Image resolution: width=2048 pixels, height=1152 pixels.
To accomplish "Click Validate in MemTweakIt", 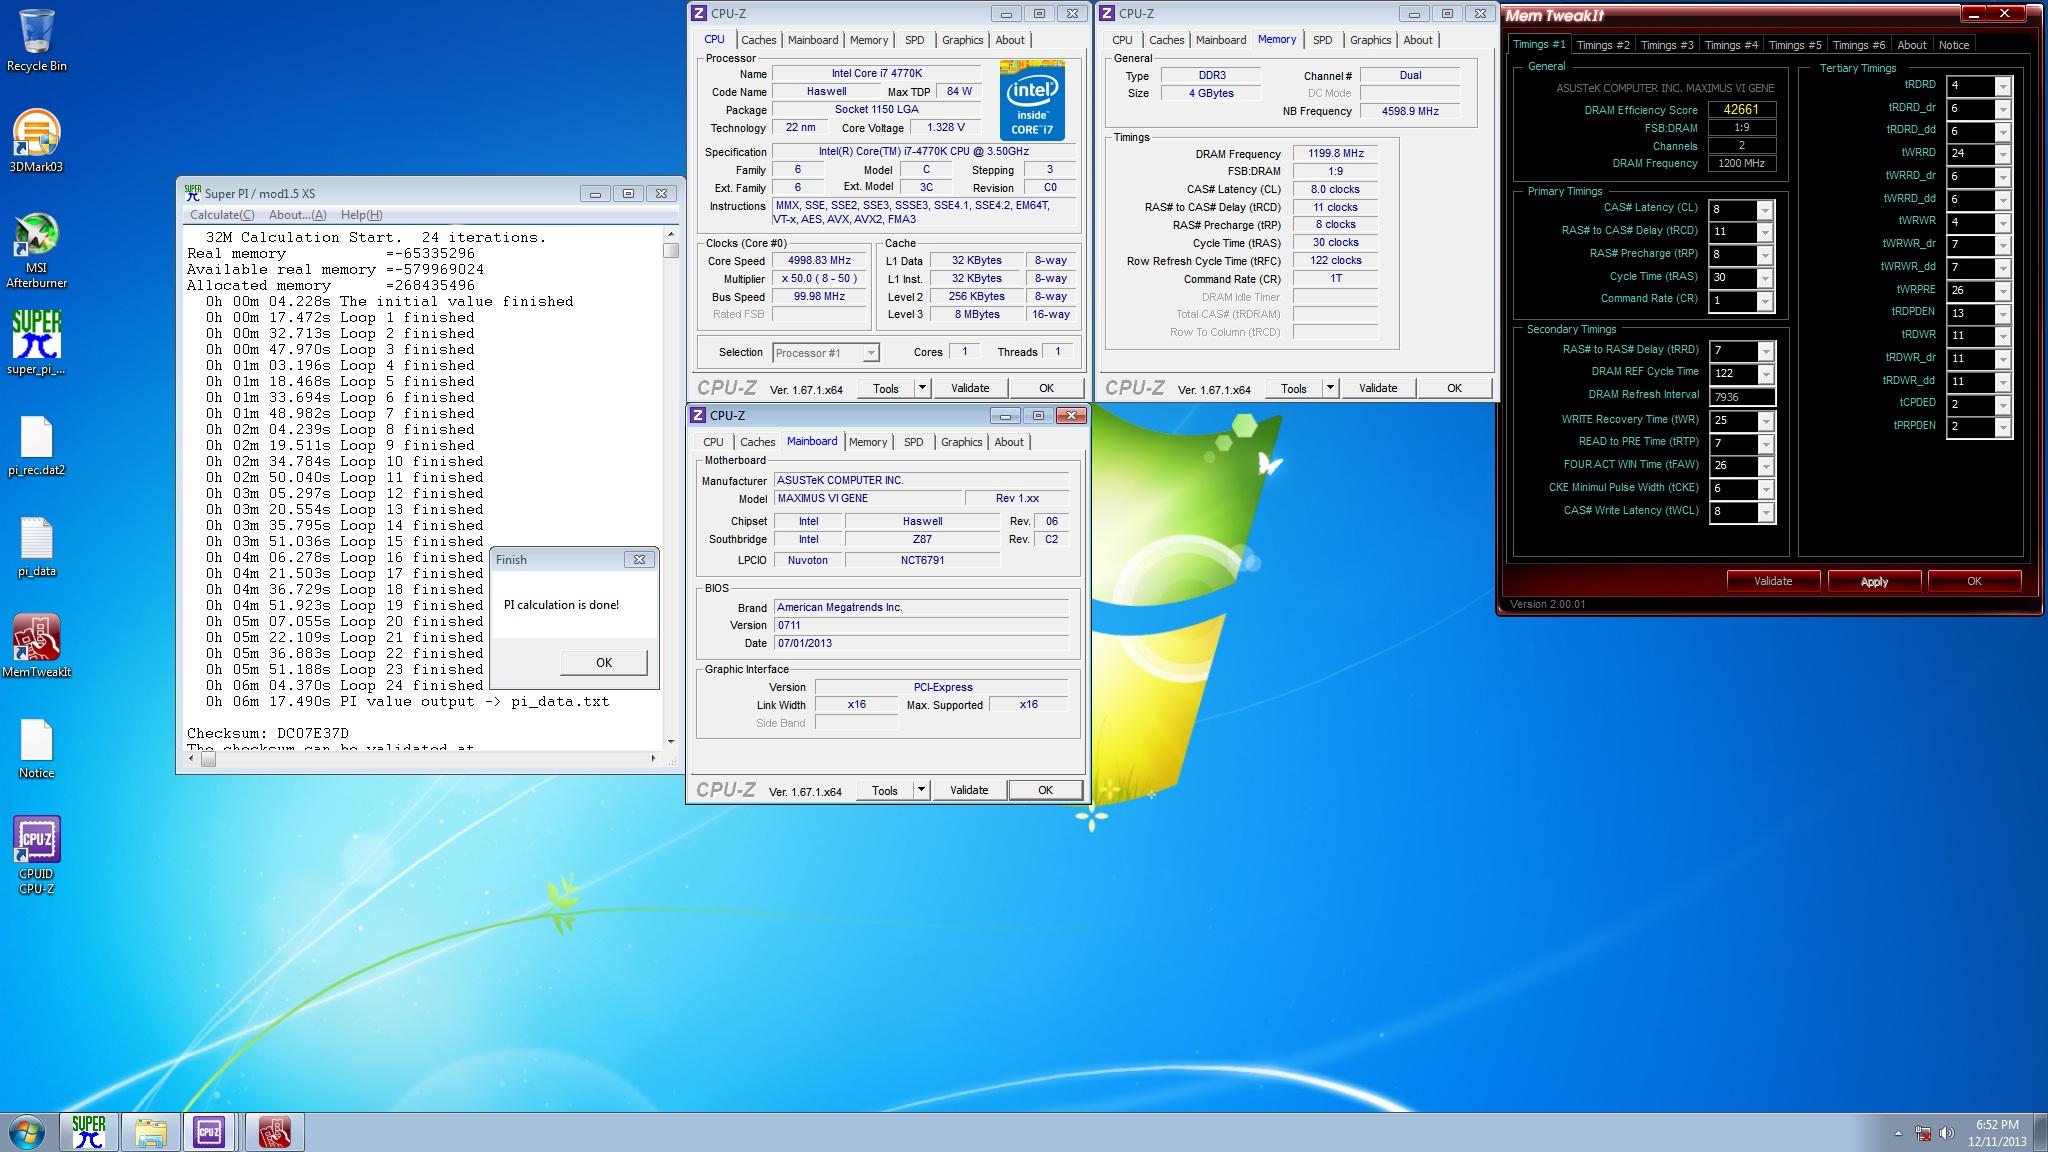I will click(x=1773, y=581).
